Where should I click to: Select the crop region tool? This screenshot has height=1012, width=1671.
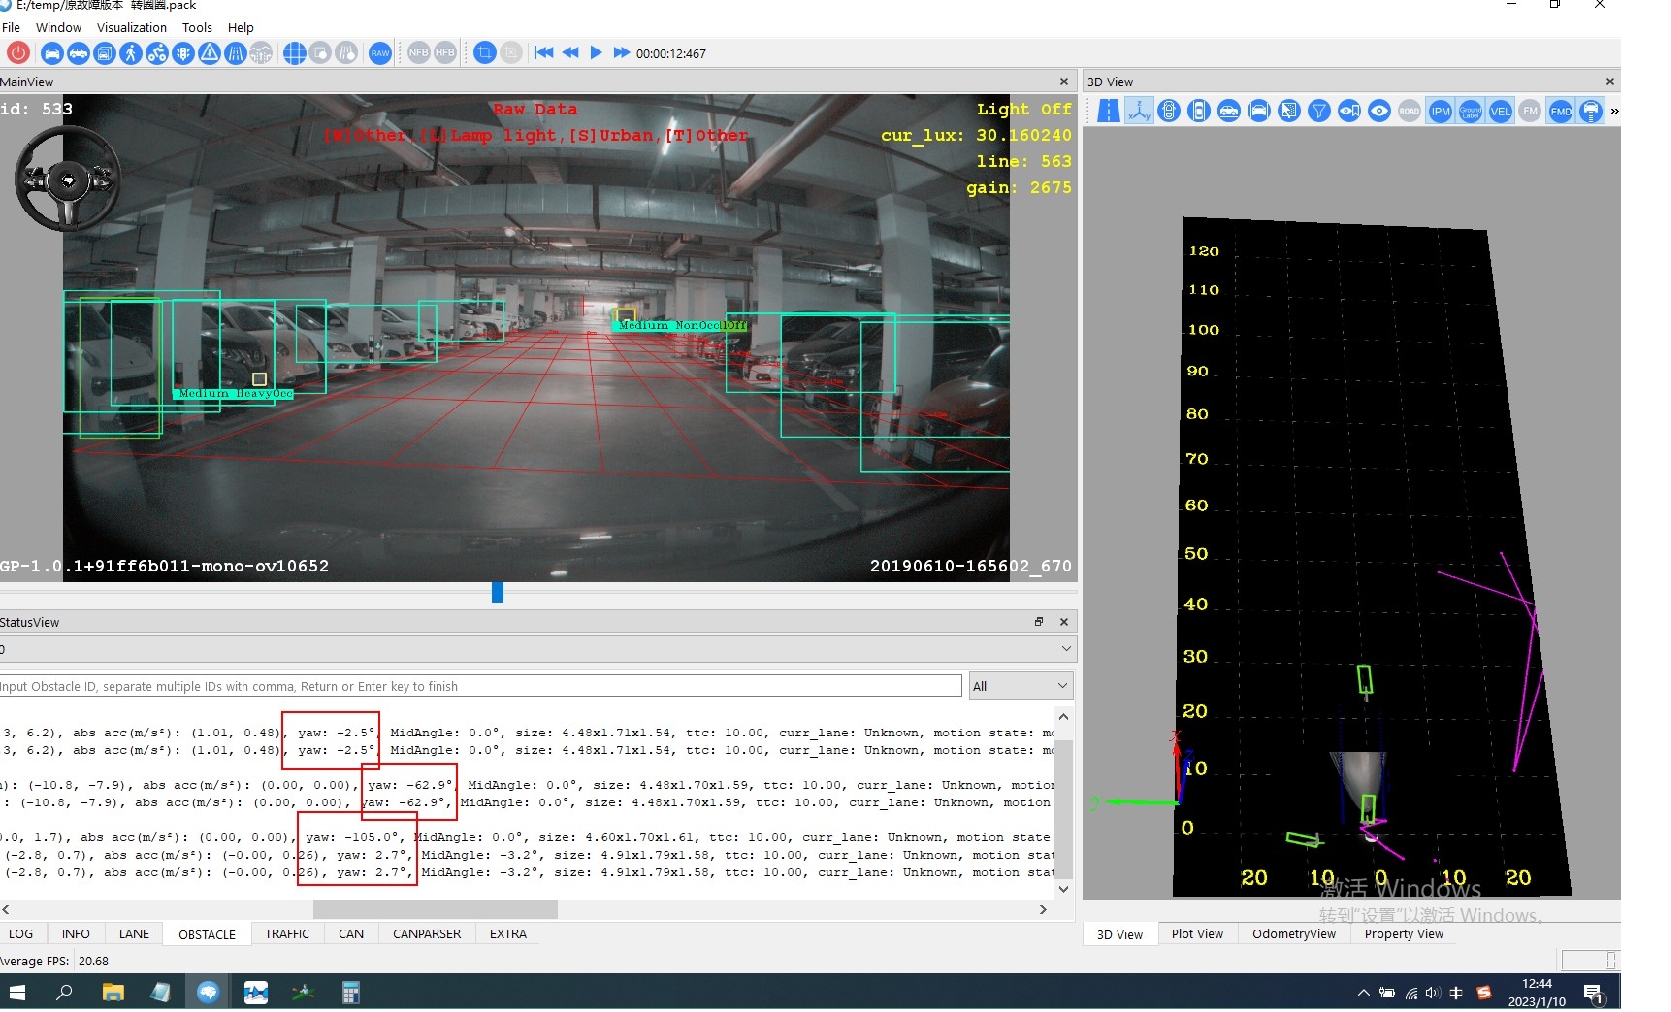(485, 53)
